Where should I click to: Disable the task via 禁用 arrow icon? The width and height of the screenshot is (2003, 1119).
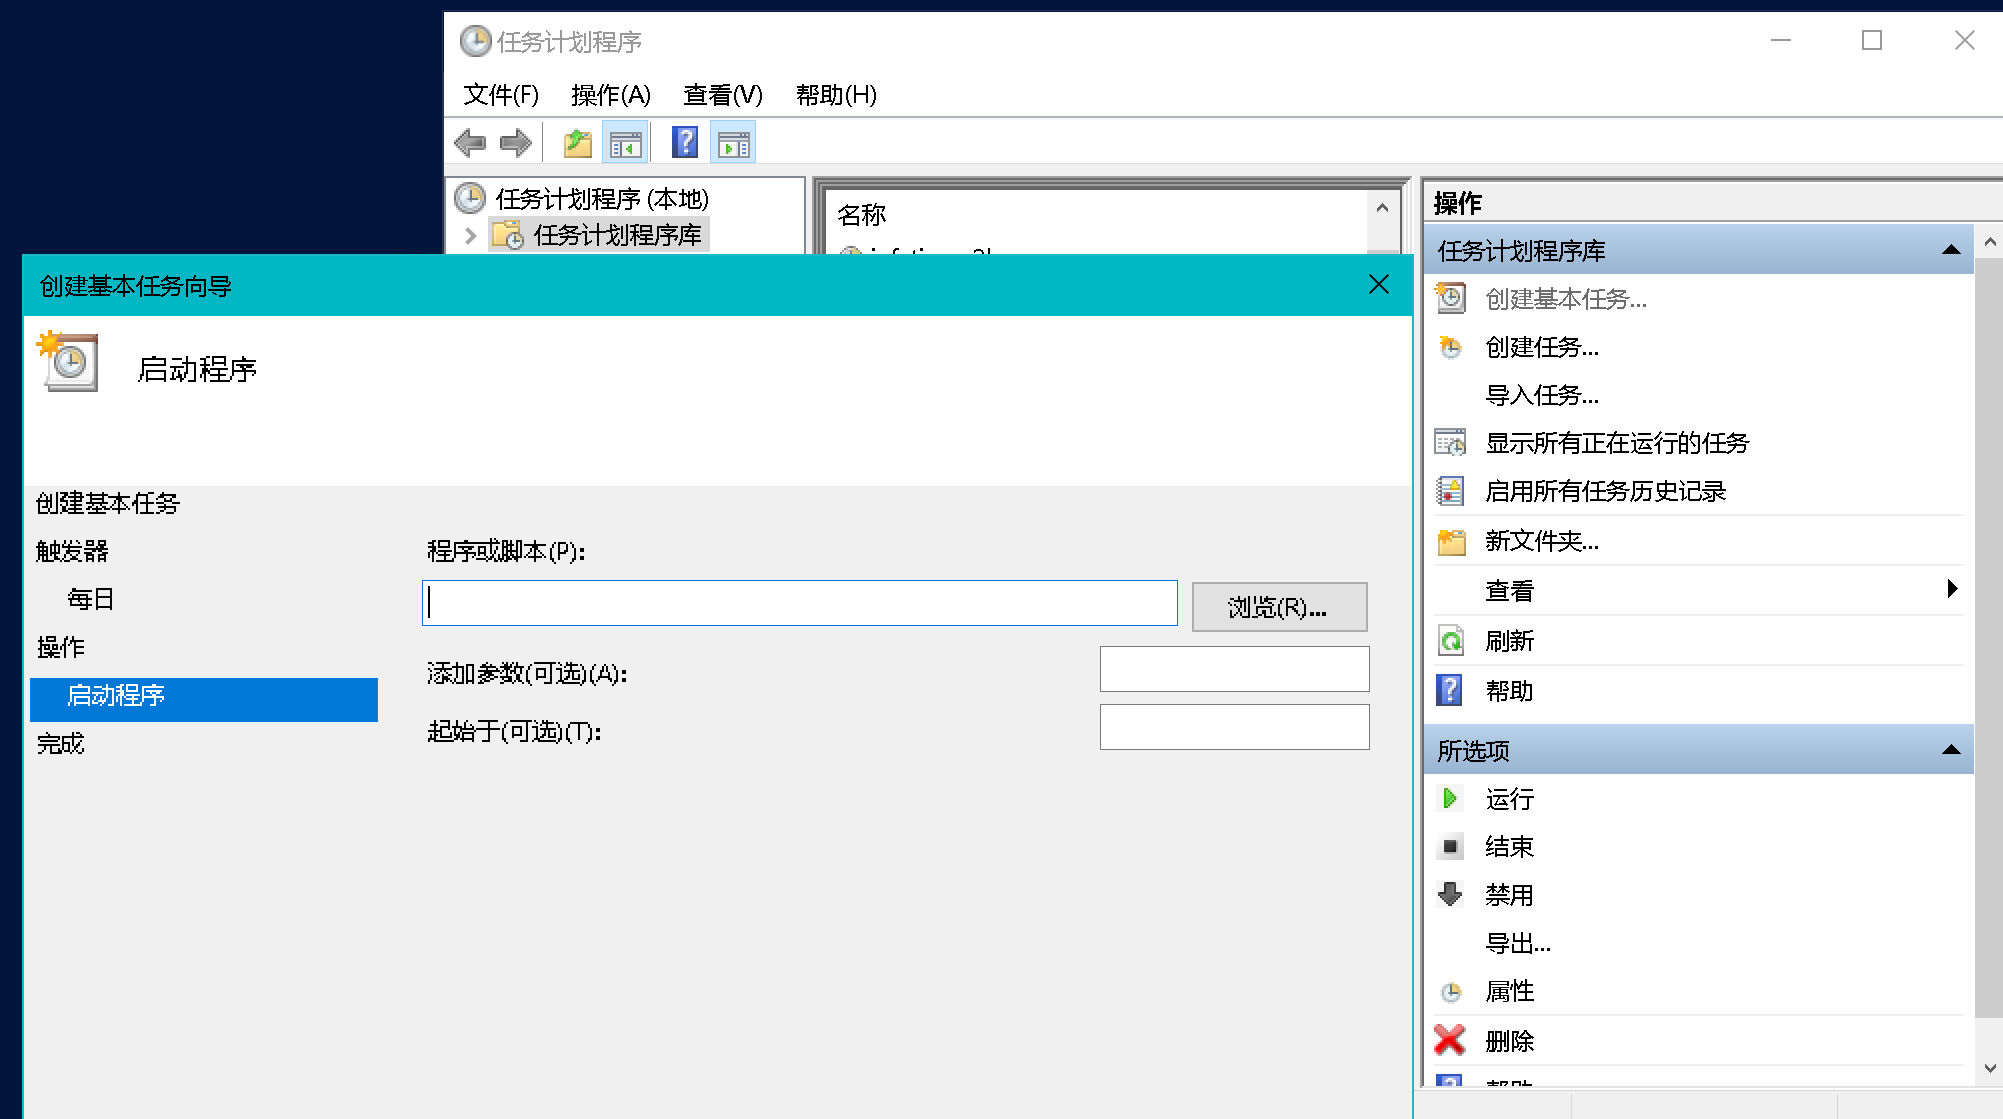click(1450, 894)
